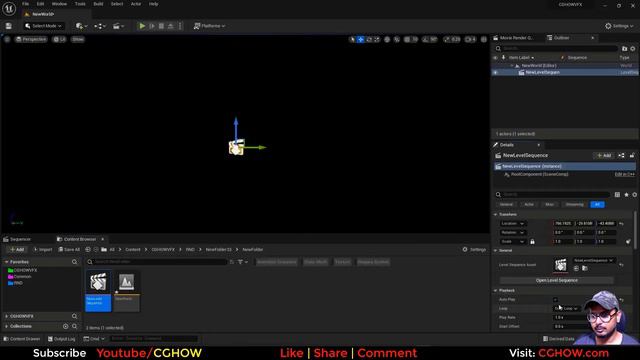
Task: Open Details property matrix grid icon
Action: tap(617, 195)
